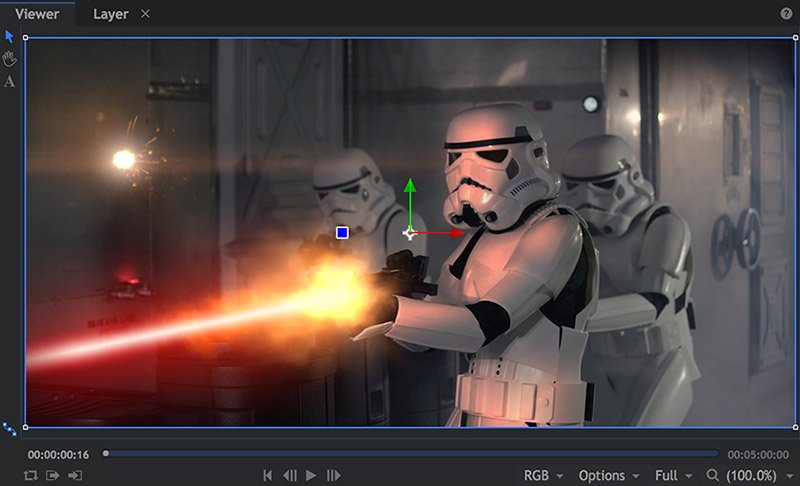Screen dimensions: 800x486
Task: Jump to start of timeline
Action: 267,475
